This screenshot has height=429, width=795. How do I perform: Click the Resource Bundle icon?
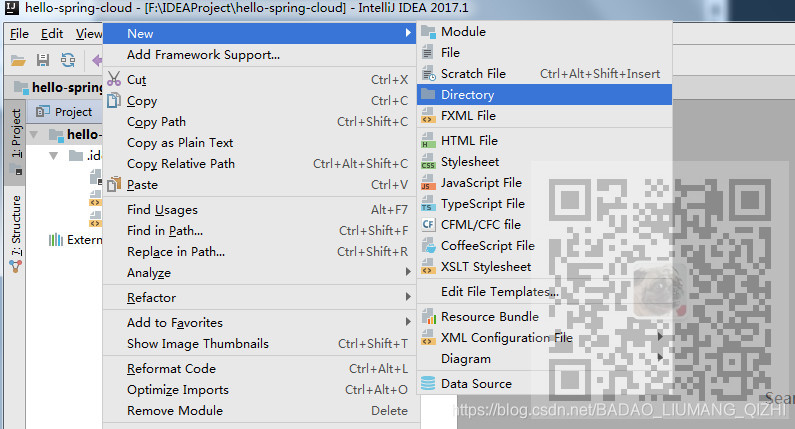coord(428,316)
